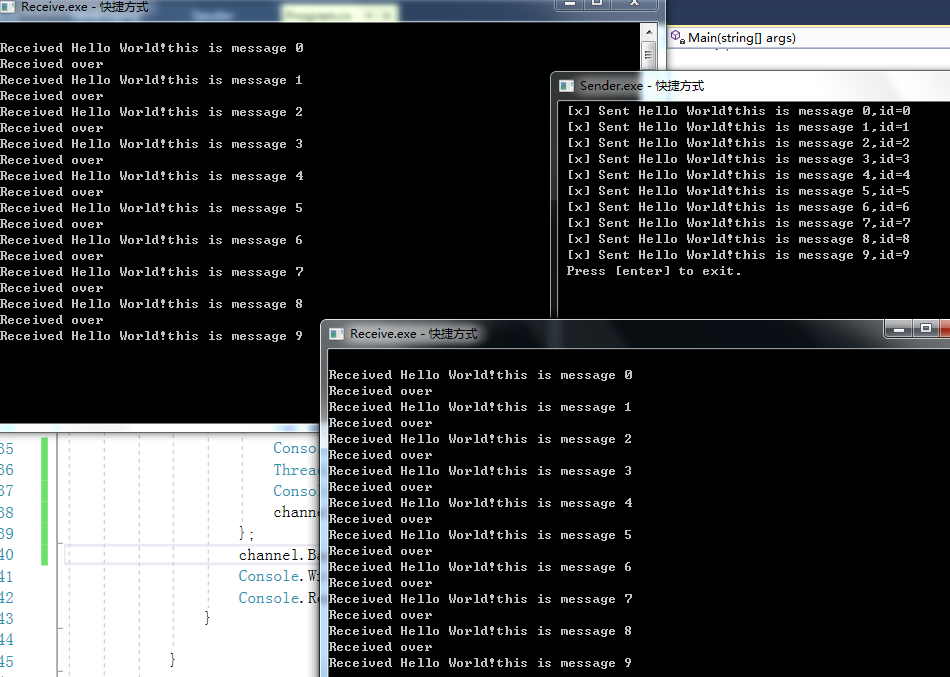Click 'Sent ... message 2,id=2' line in Sender.exe

click(739, 143)
